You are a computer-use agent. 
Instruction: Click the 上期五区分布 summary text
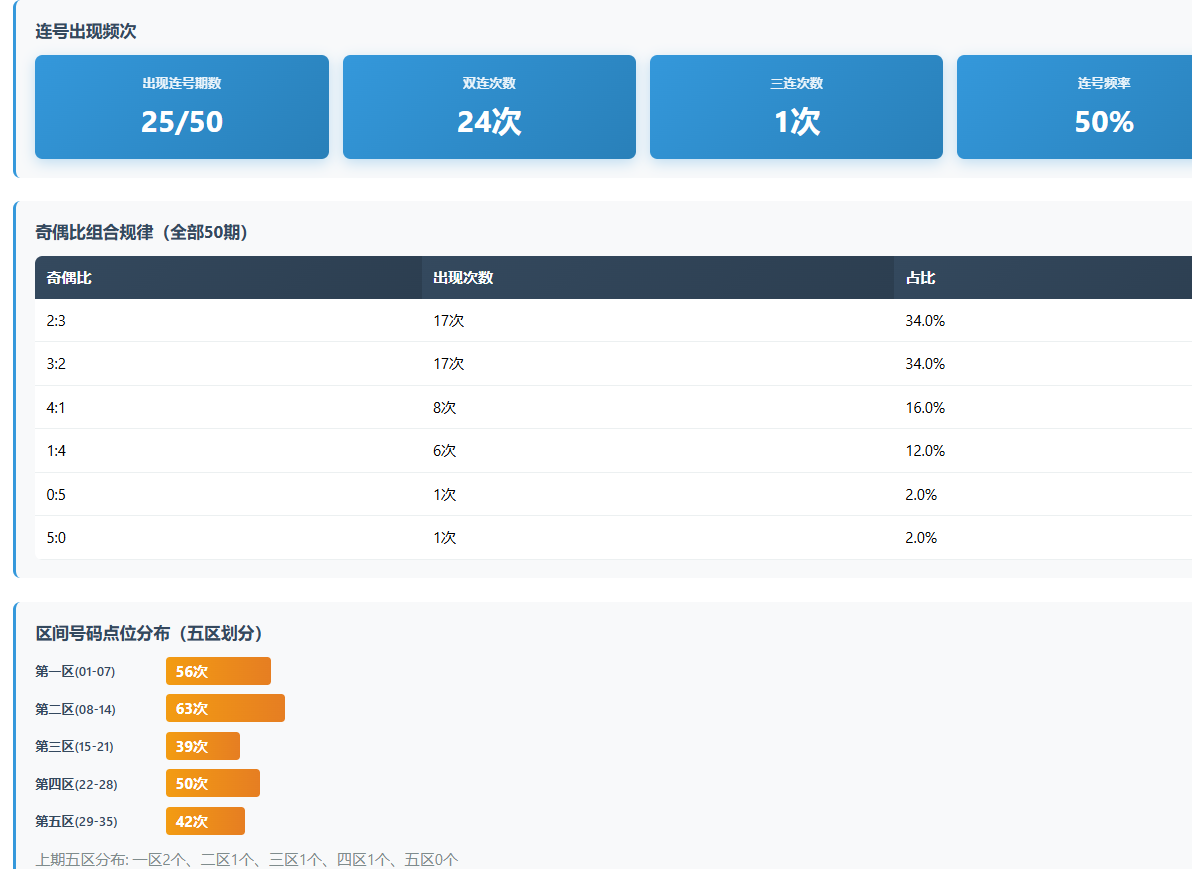(247, 859)
